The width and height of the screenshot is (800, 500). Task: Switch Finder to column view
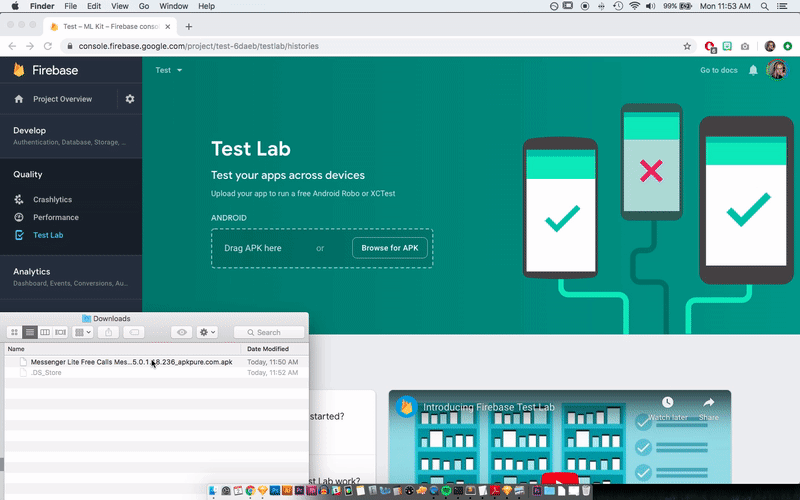(45, 332)
